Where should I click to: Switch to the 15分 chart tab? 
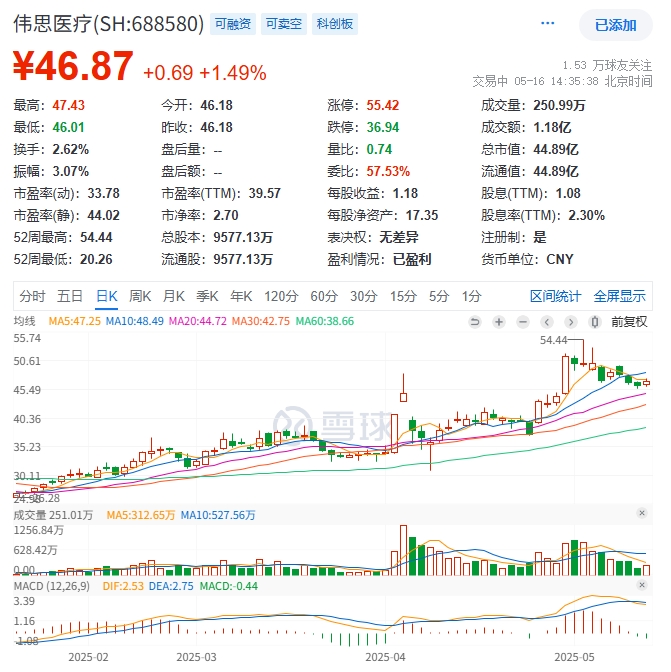pos(403,296)
